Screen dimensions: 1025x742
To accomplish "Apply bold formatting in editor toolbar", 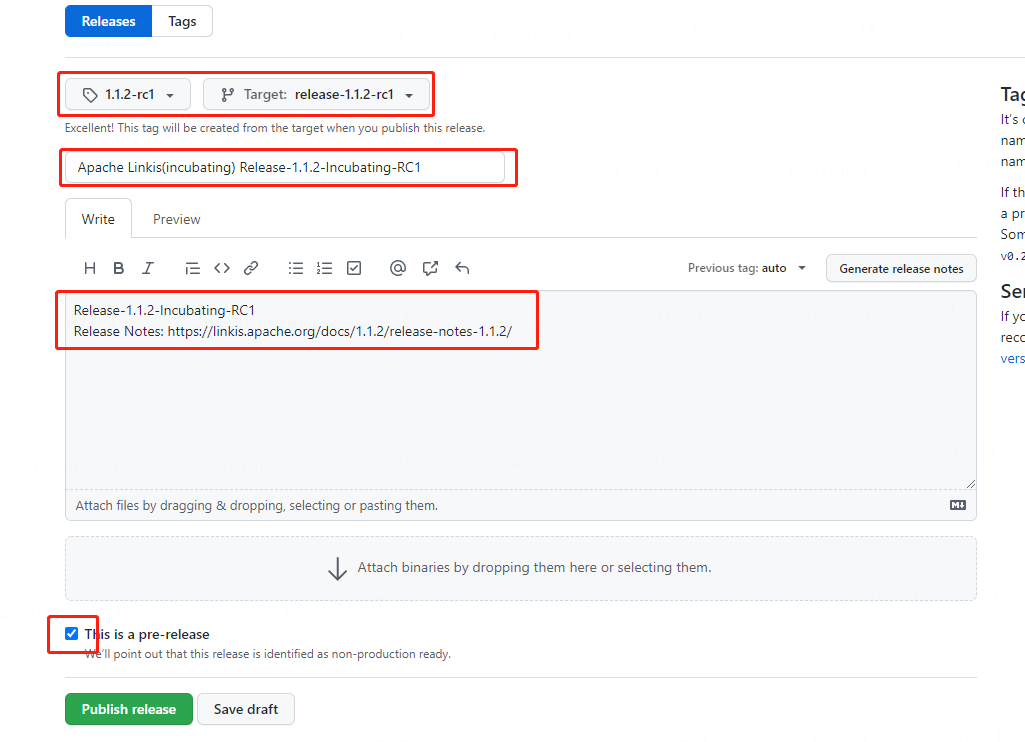I will coord(118,268).
